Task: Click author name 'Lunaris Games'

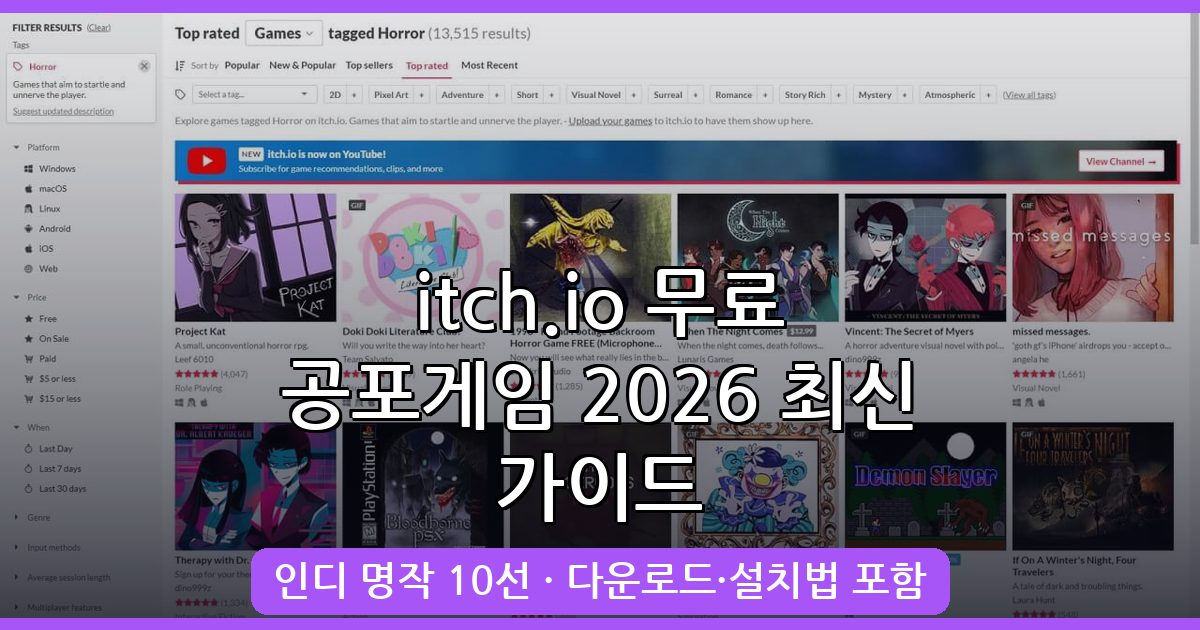Action: tap(705, 359)
